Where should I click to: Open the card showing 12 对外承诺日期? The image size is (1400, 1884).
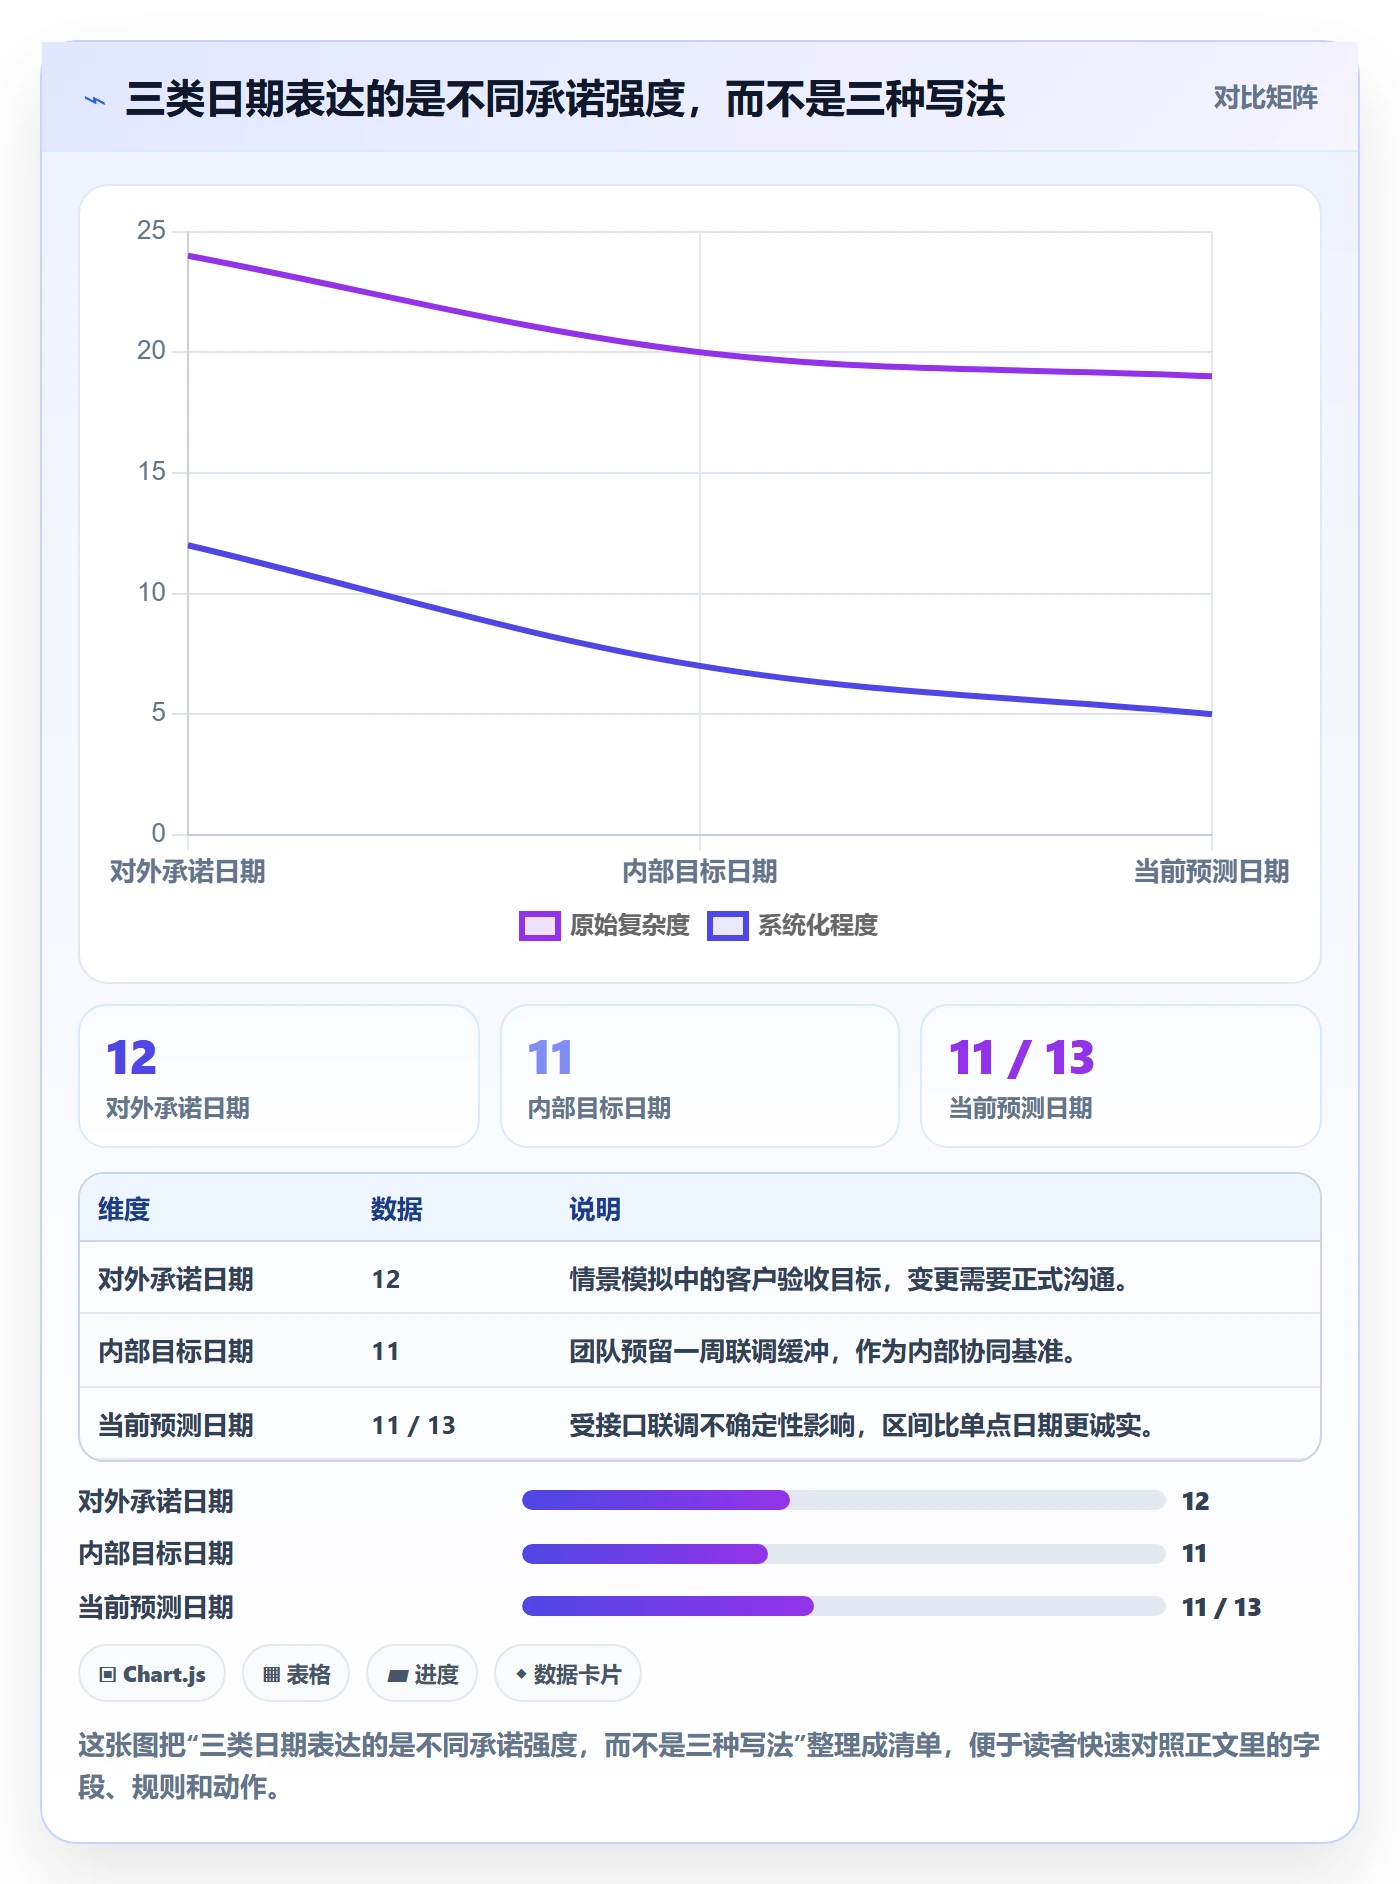pyautogui.click(x=279, y=1076)
